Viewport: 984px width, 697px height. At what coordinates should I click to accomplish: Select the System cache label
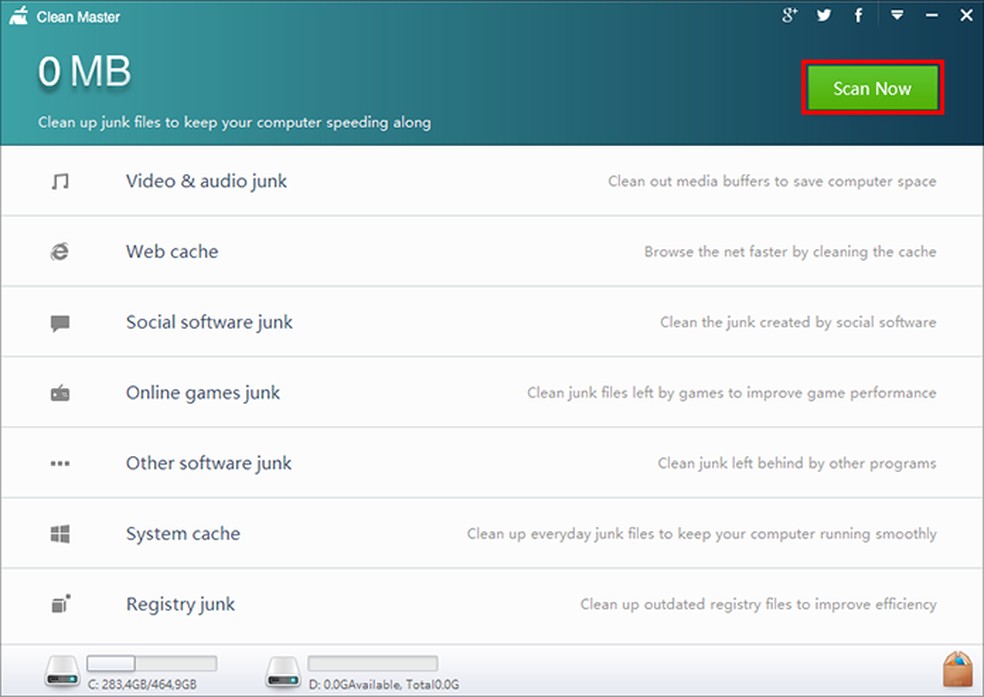(183, 533)
